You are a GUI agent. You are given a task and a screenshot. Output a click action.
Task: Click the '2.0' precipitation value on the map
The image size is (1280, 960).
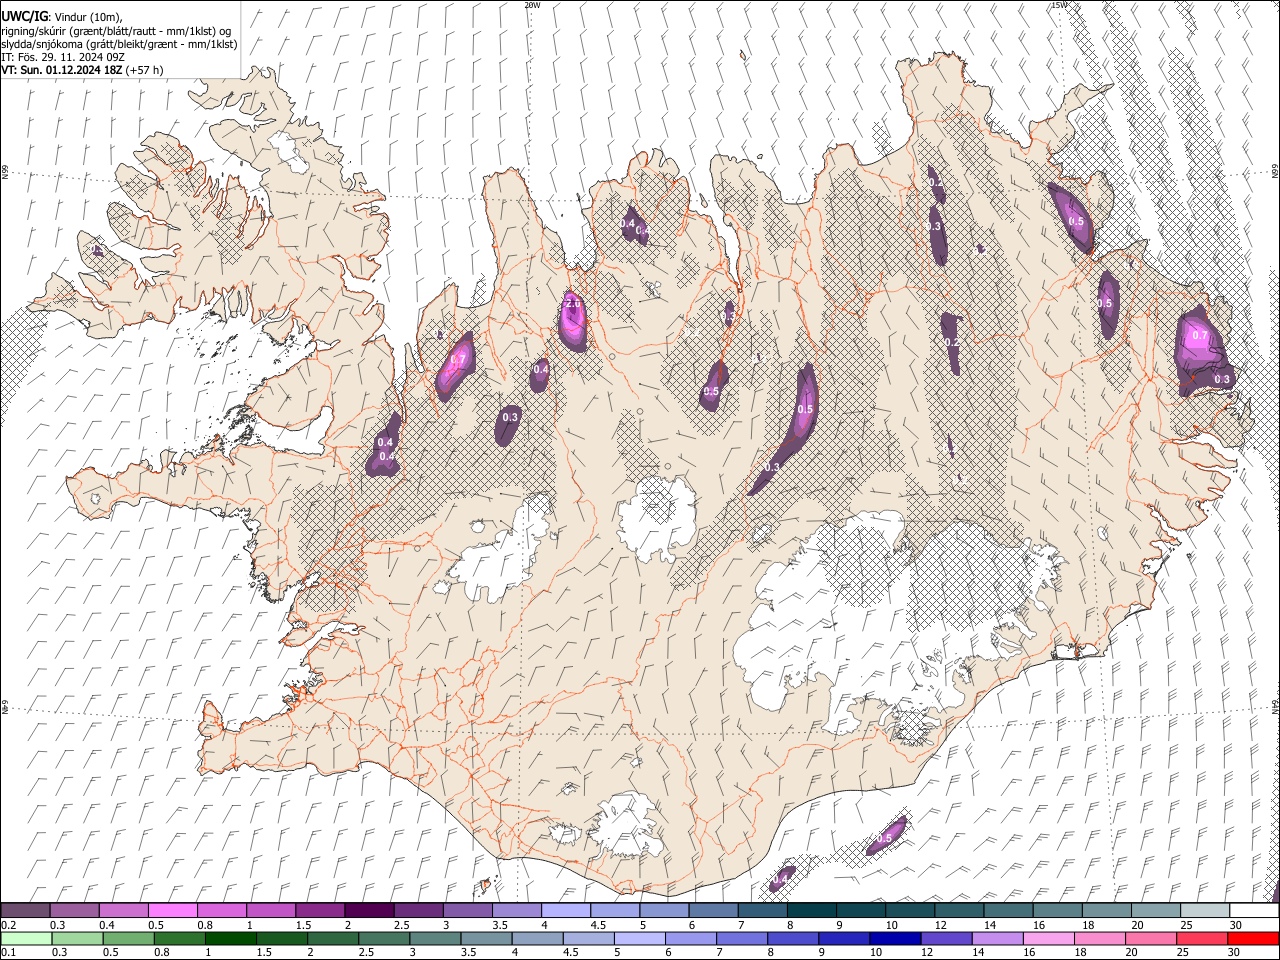pyautogui.click(x=572, y=303)
